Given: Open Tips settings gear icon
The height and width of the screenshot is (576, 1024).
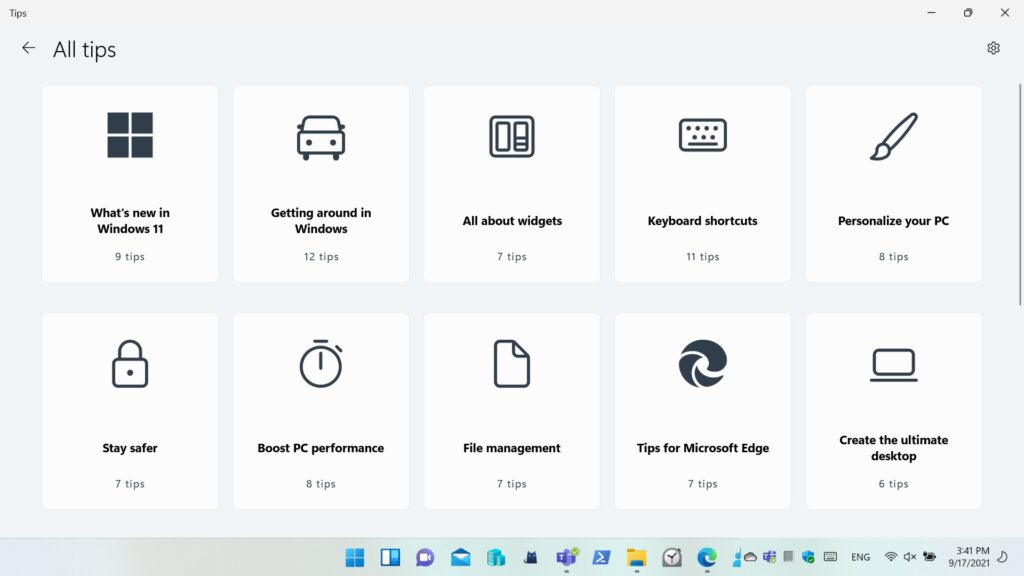Looking at the screenshot, I should tap(993, 48).
